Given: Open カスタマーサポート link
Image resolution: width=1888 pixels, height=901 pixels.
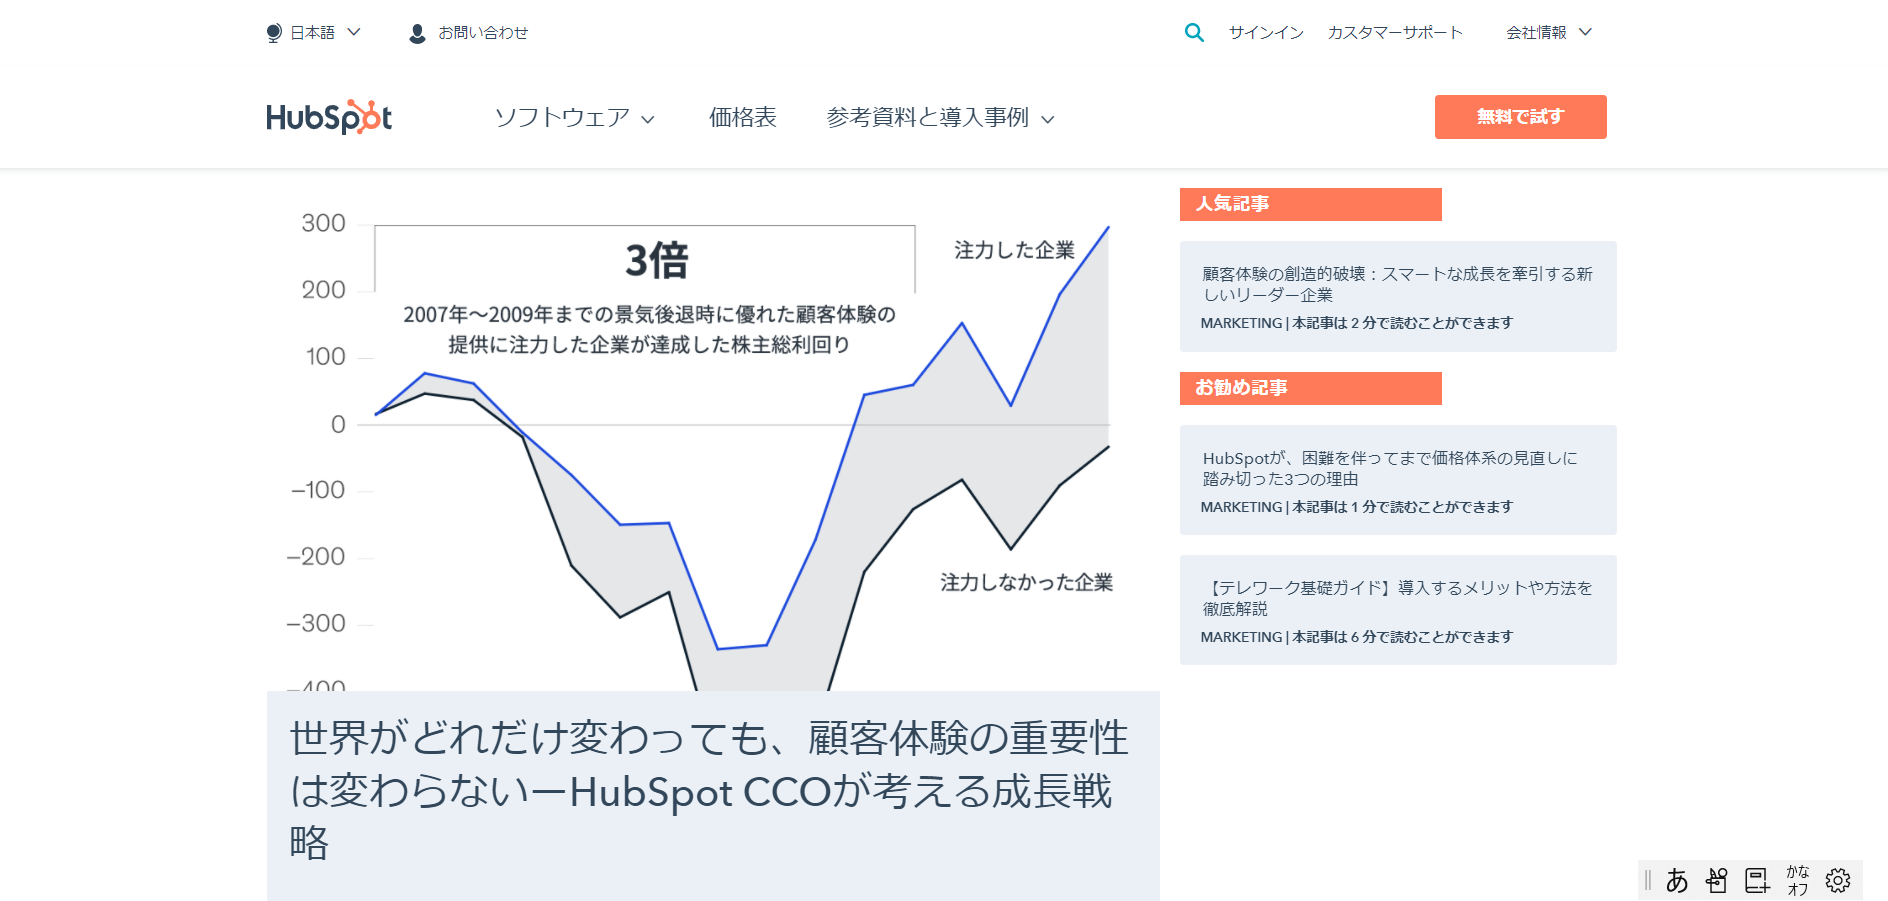Looking at the screenshot, I should click(x=1395, y=33).
